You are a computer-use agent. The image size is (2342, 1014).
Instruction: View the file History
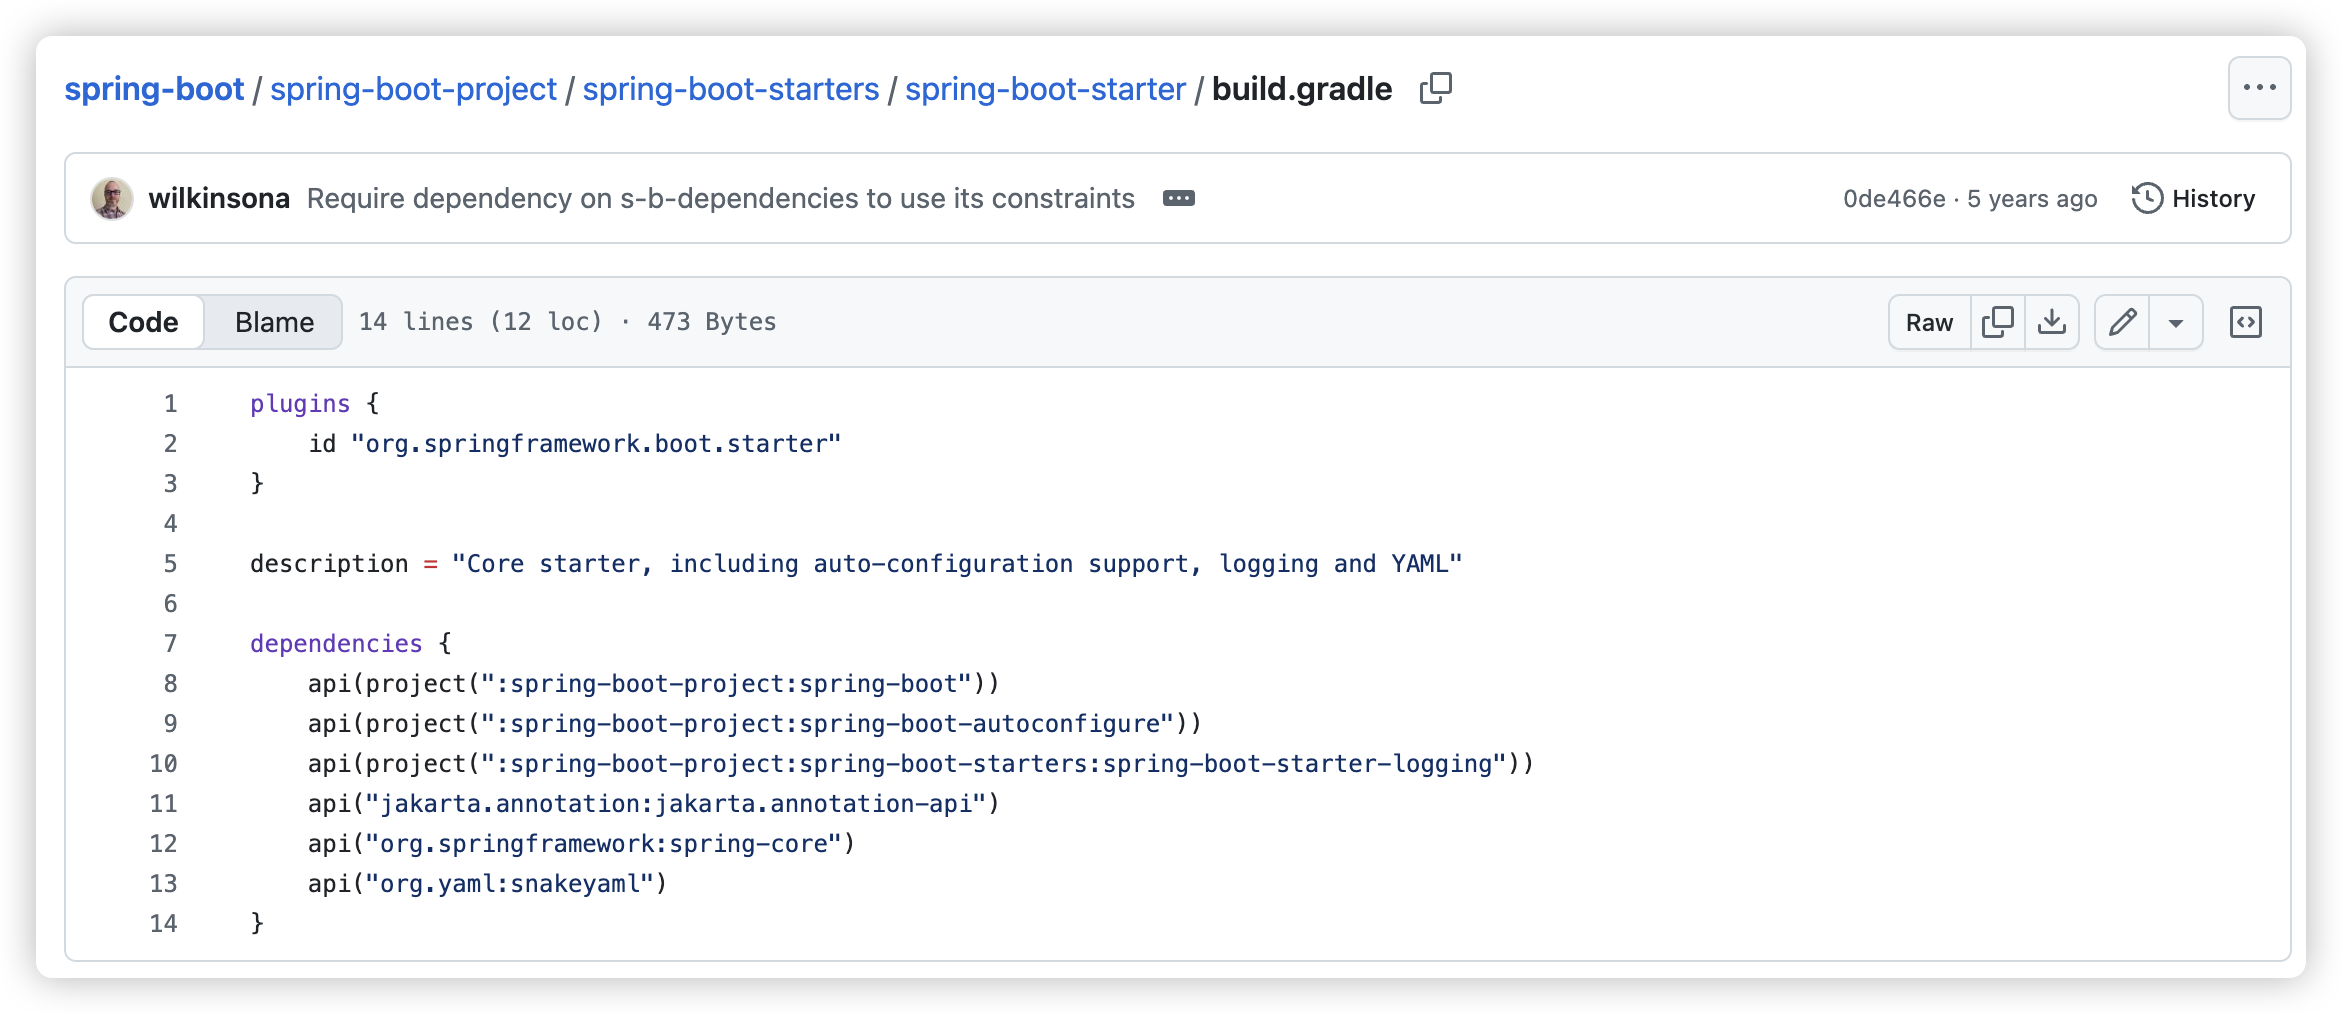click(x=2193, y=198)
